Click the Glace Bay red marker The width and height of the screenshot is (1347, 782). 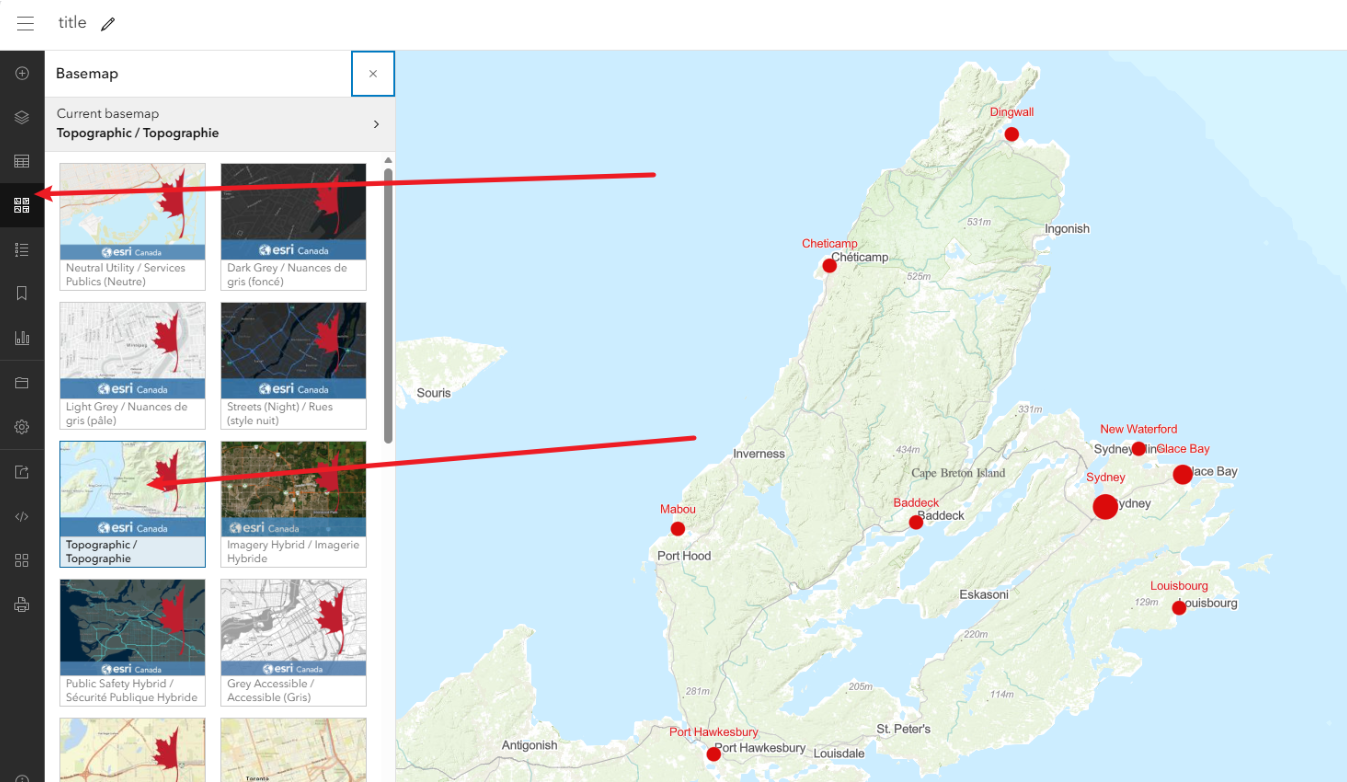(x=1182, y=474)
